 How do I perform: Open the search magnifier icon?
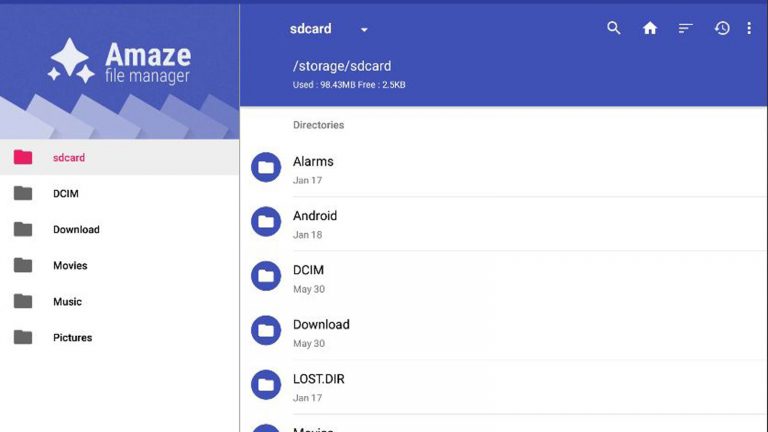click(614, 28)
